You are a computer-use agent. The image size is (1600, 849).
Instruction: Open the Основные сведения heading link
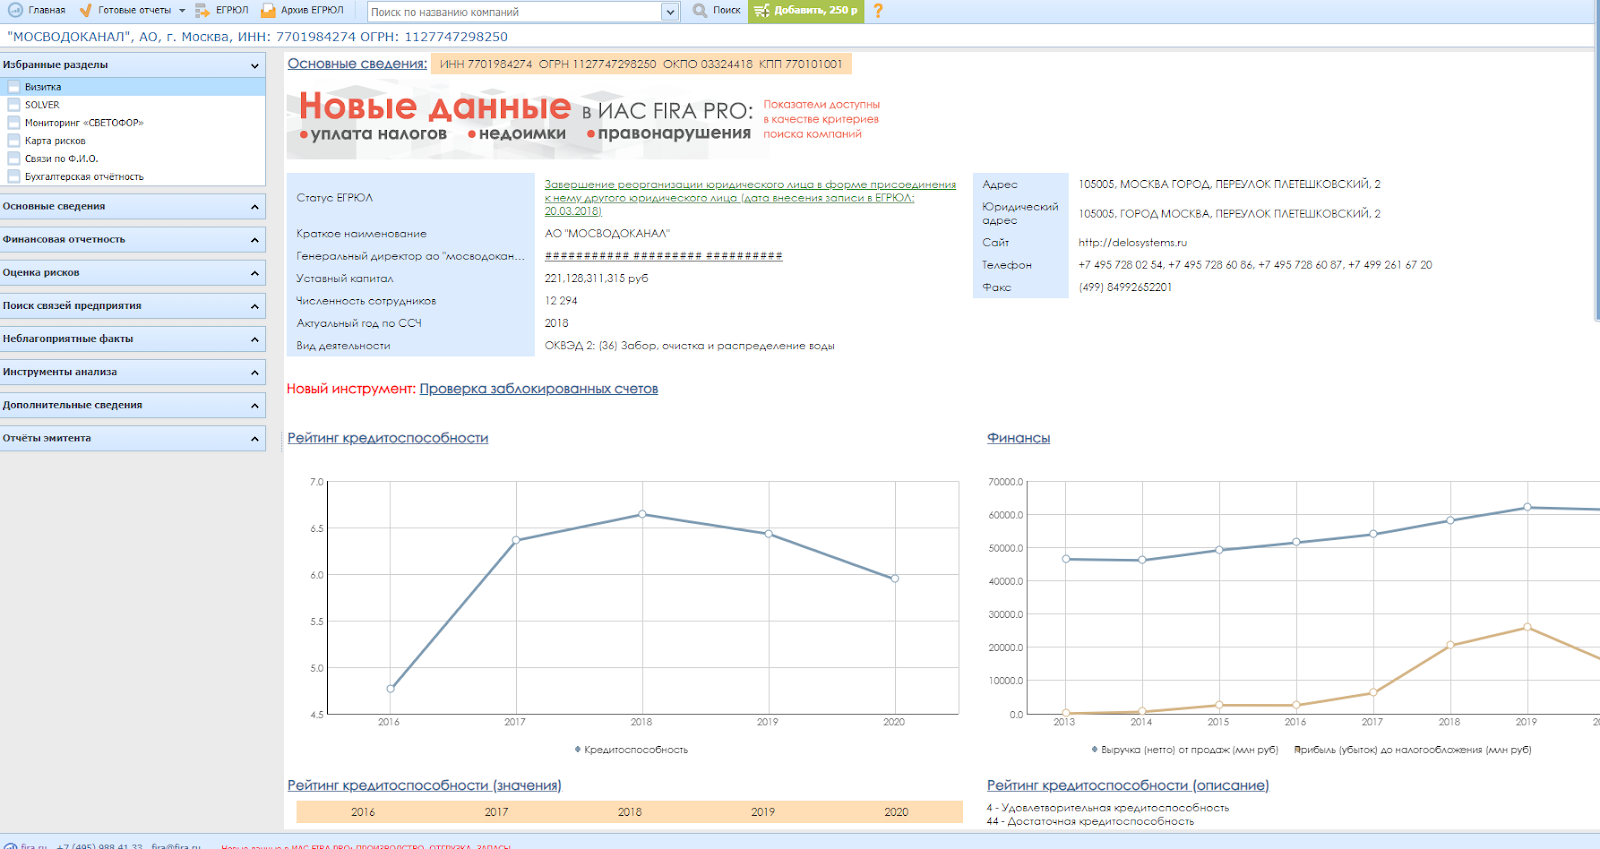[x=357, y=64]
